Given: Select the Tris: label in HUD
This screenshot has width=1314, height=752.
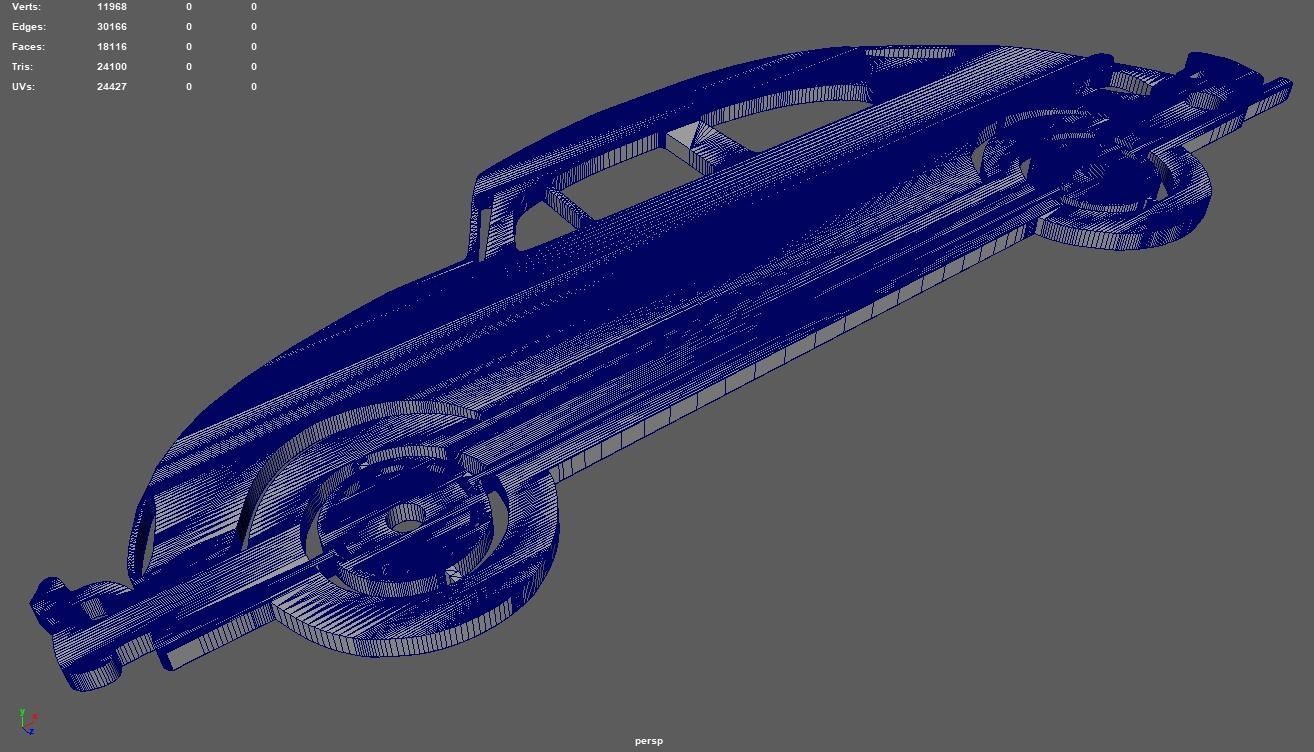Looking at the screenshot, I should [x=23, y=66].
